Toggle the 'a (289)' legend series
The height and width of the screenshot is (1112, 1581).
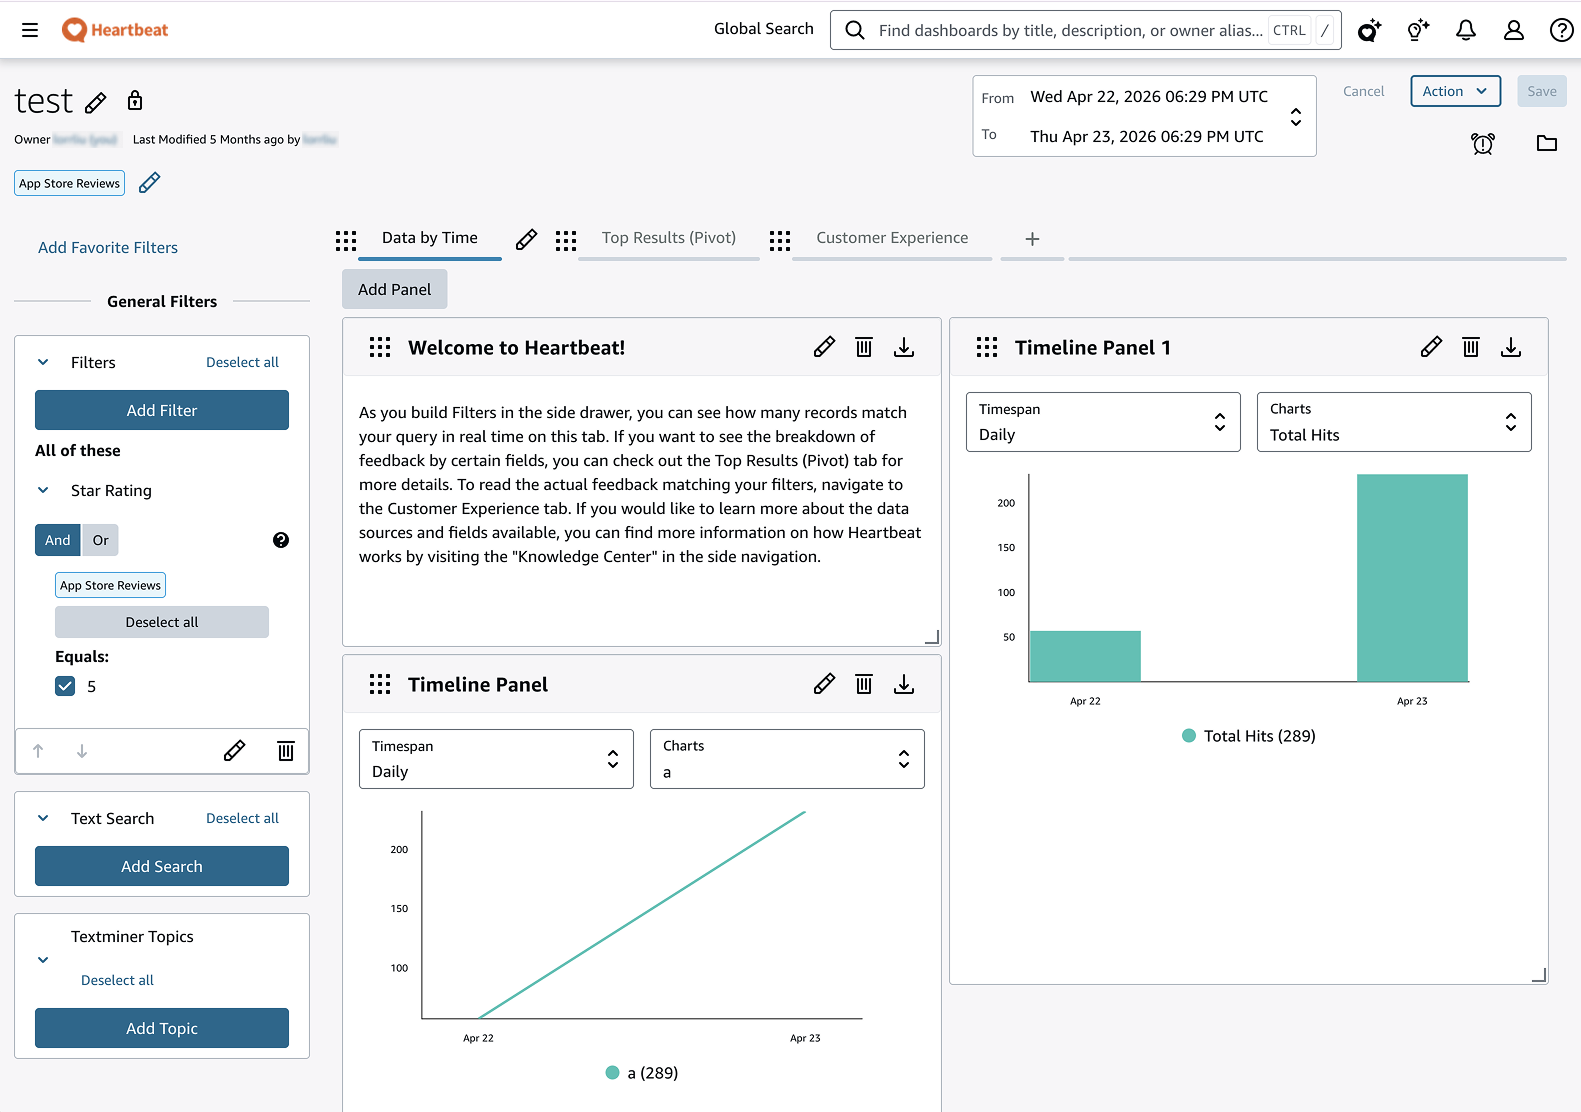(x=642, y=1073)
